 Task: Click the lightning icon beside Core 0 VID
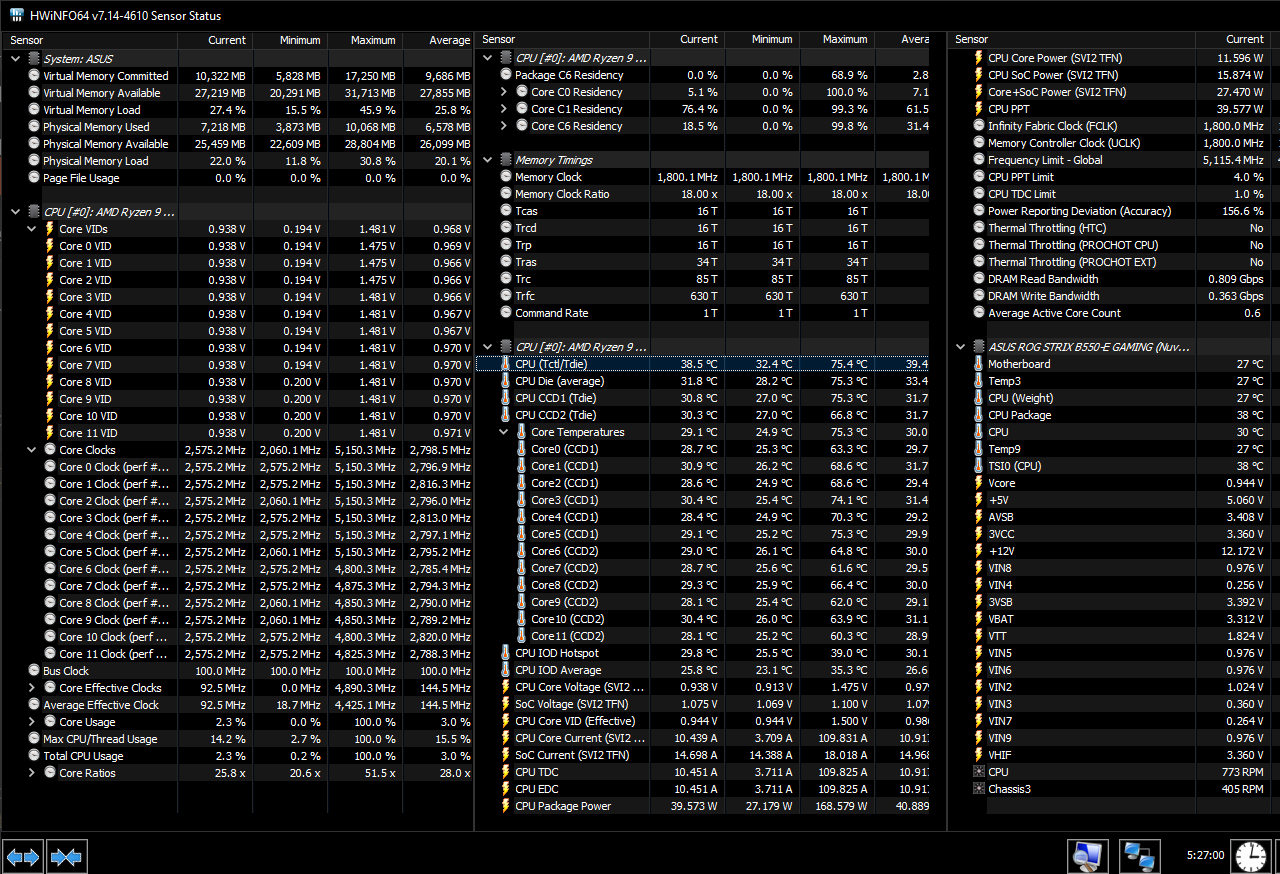pos(49,246)
